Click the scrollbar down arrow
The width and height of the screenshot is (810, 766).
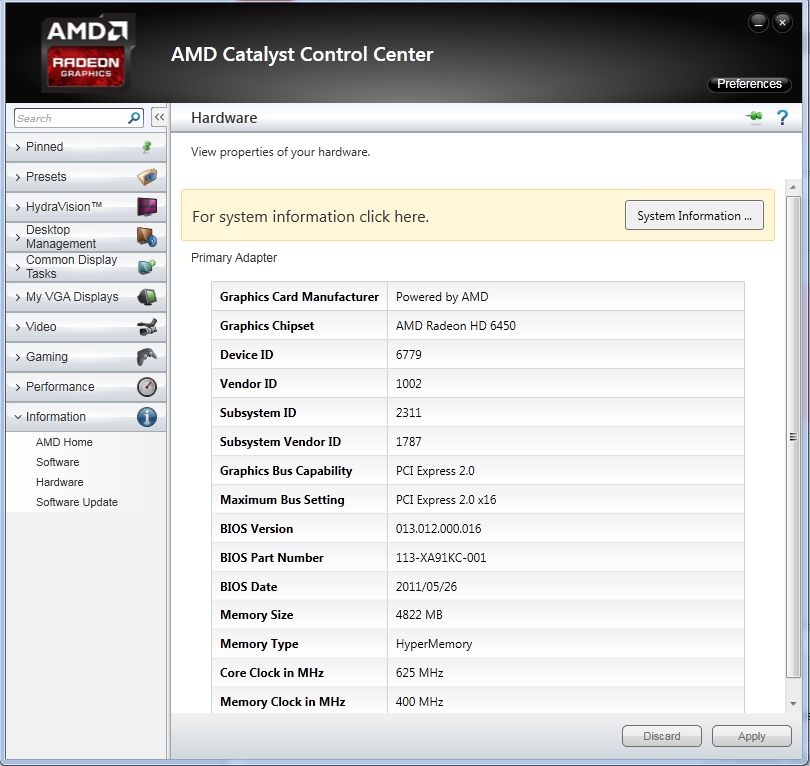point(792,704)
